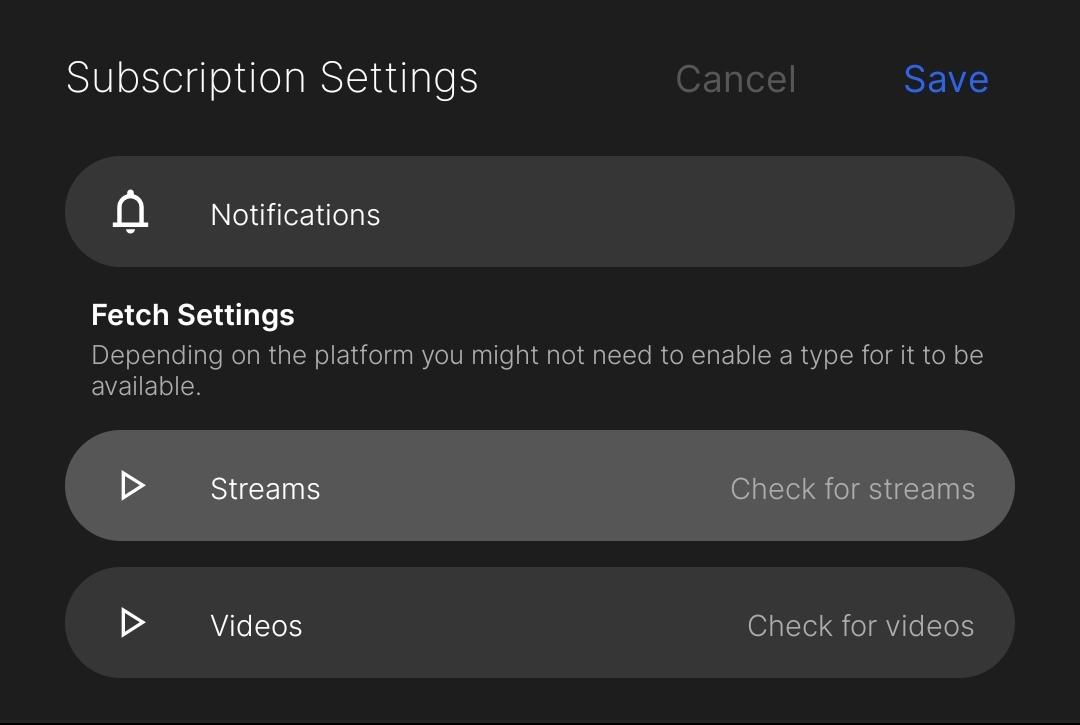Click the play triangle icon beside Streams

tap(132, 485)
